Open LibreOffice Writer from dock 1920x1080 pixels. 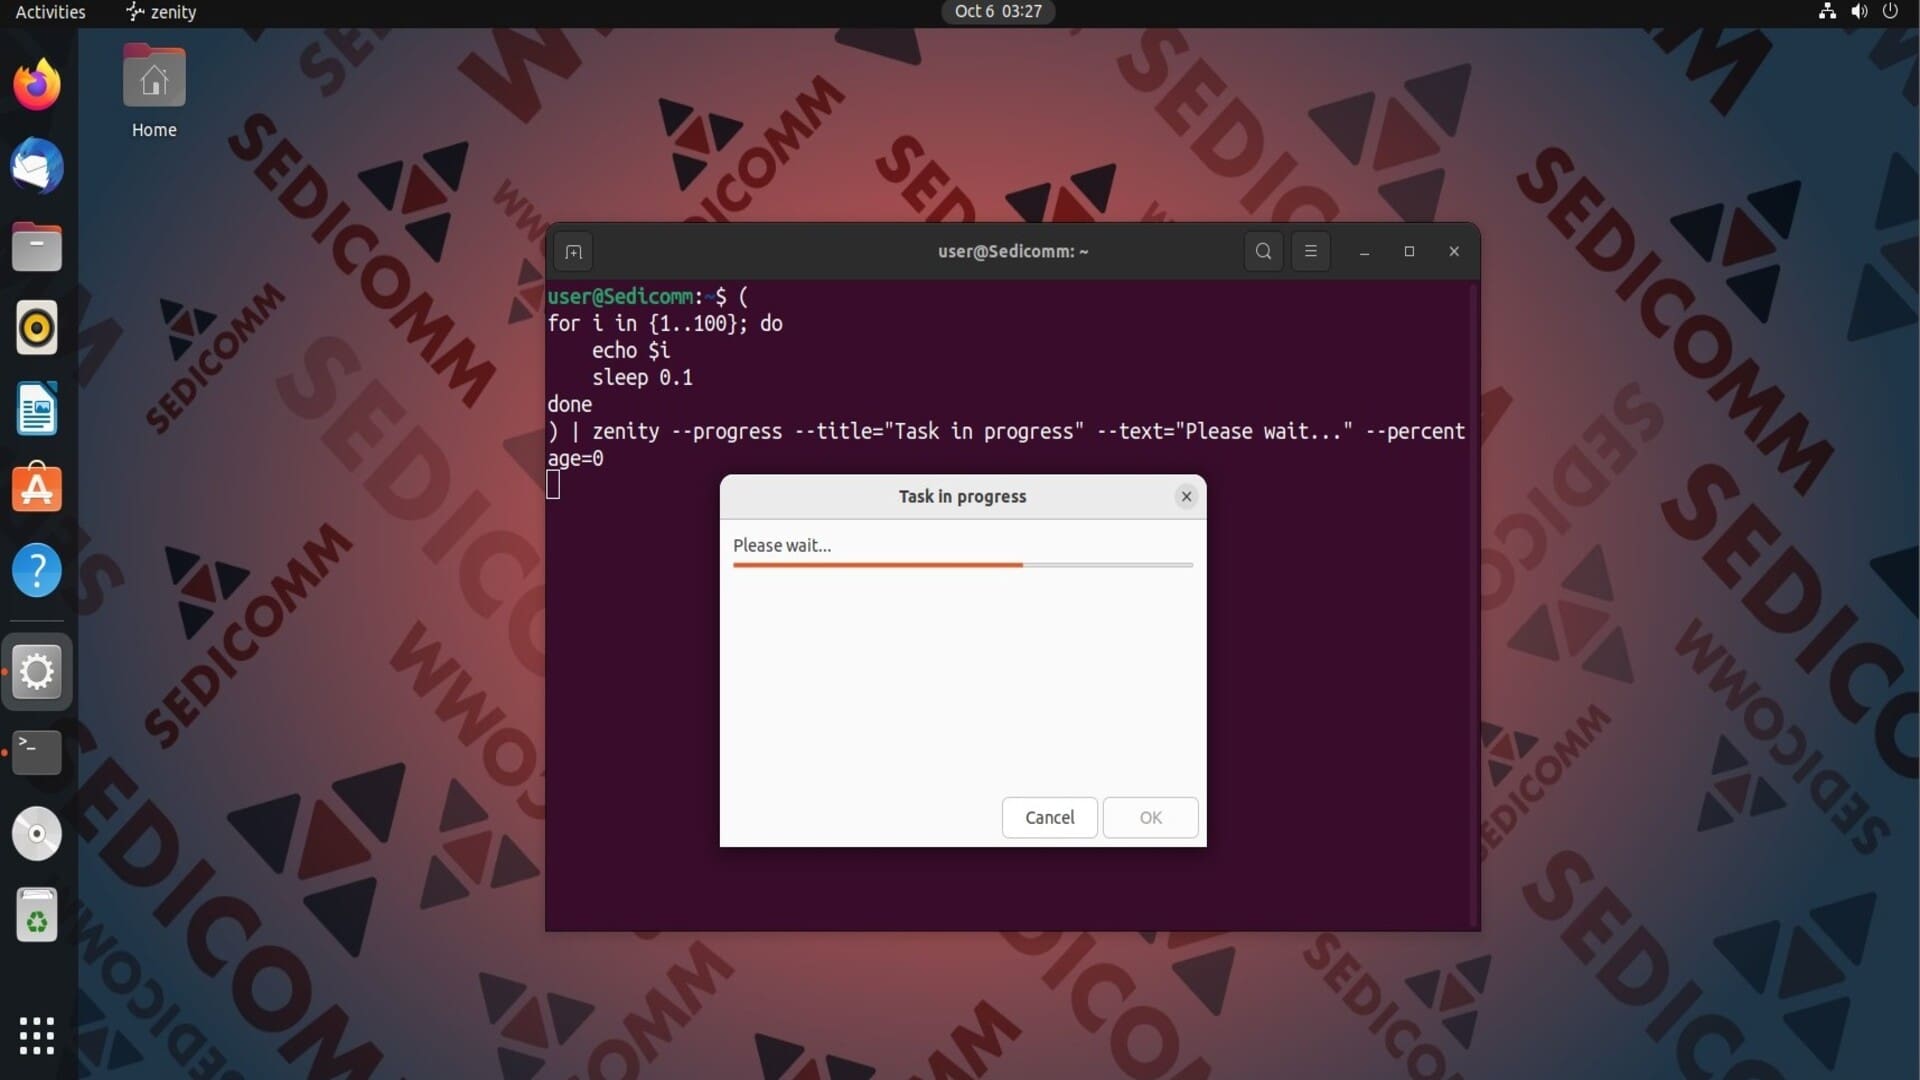click(37, 409)
